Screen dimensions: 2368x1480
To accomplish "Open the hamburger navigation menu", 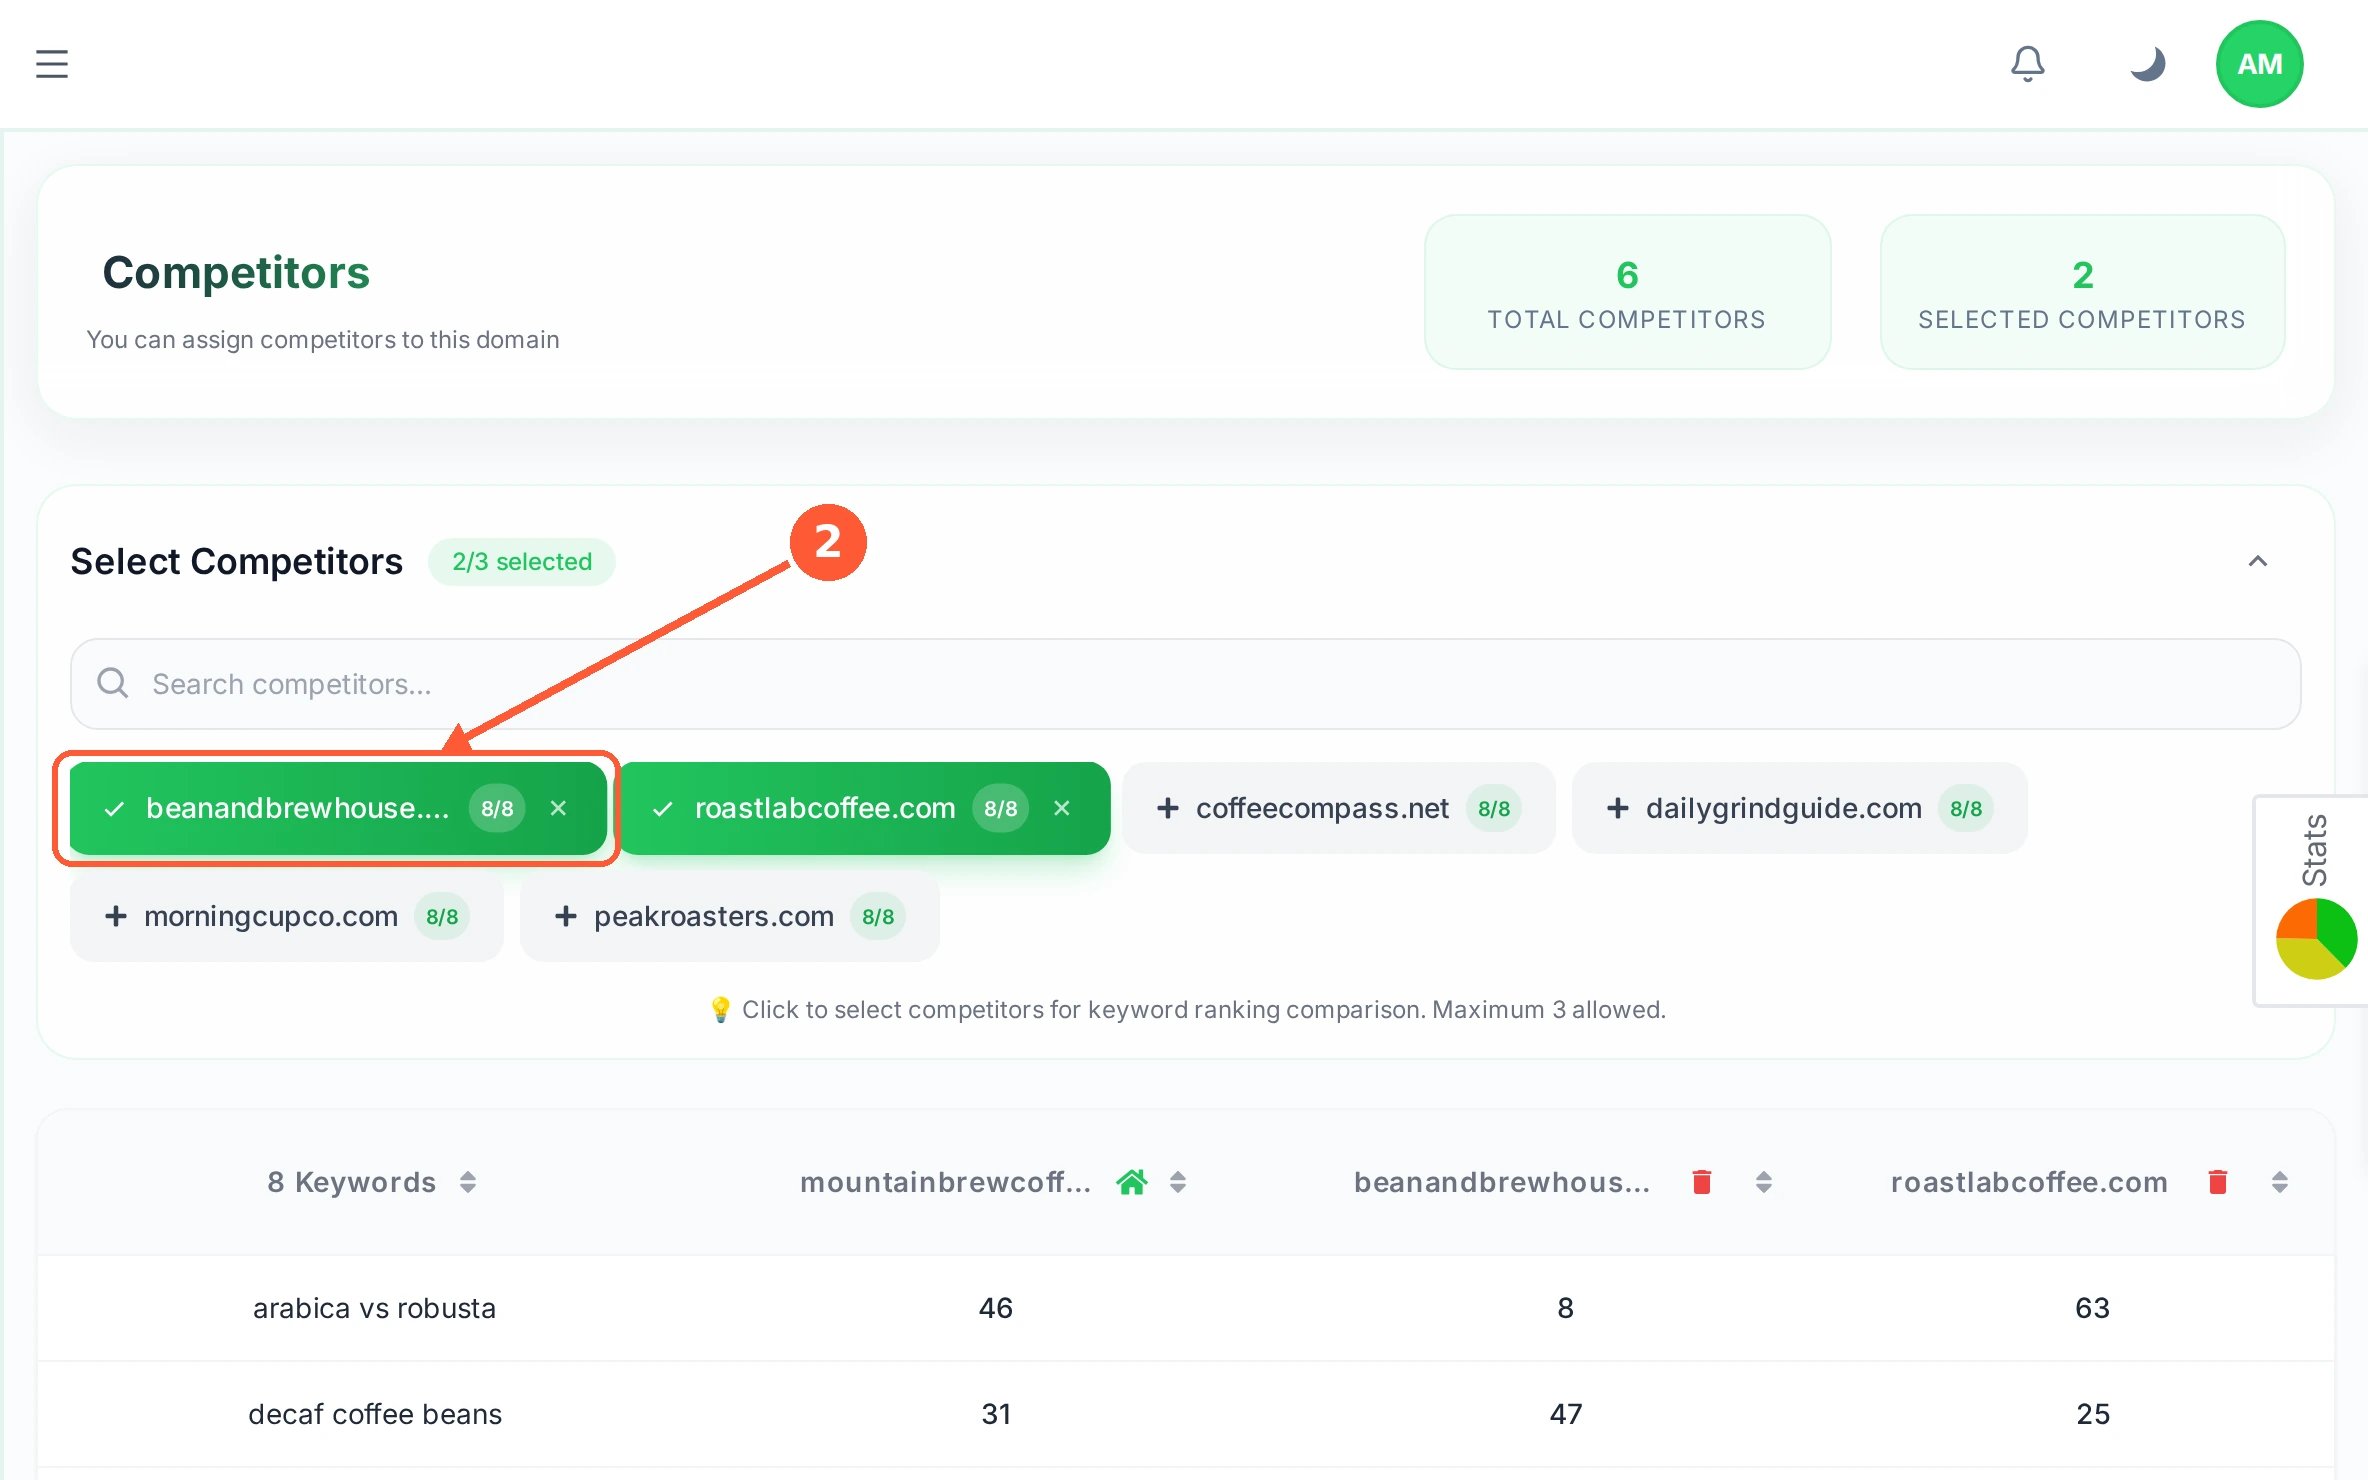I will pos(52,64).
